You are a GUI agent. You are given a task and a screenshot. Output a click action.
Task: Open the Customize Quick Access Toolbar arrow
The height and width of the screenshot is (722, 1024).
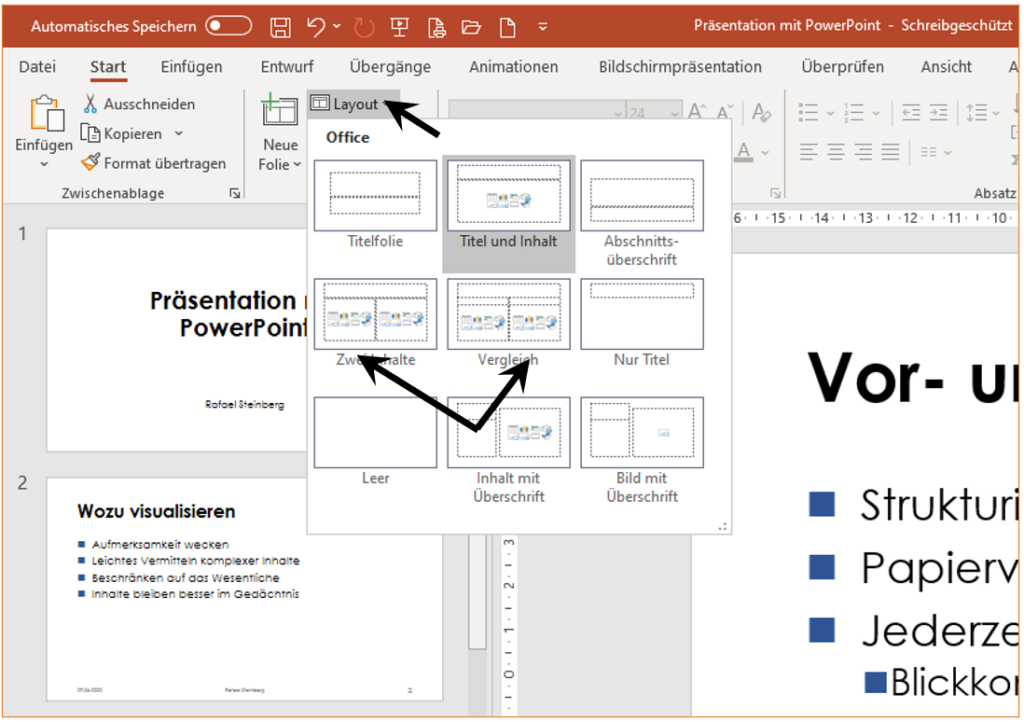click(x=543, y=27)
